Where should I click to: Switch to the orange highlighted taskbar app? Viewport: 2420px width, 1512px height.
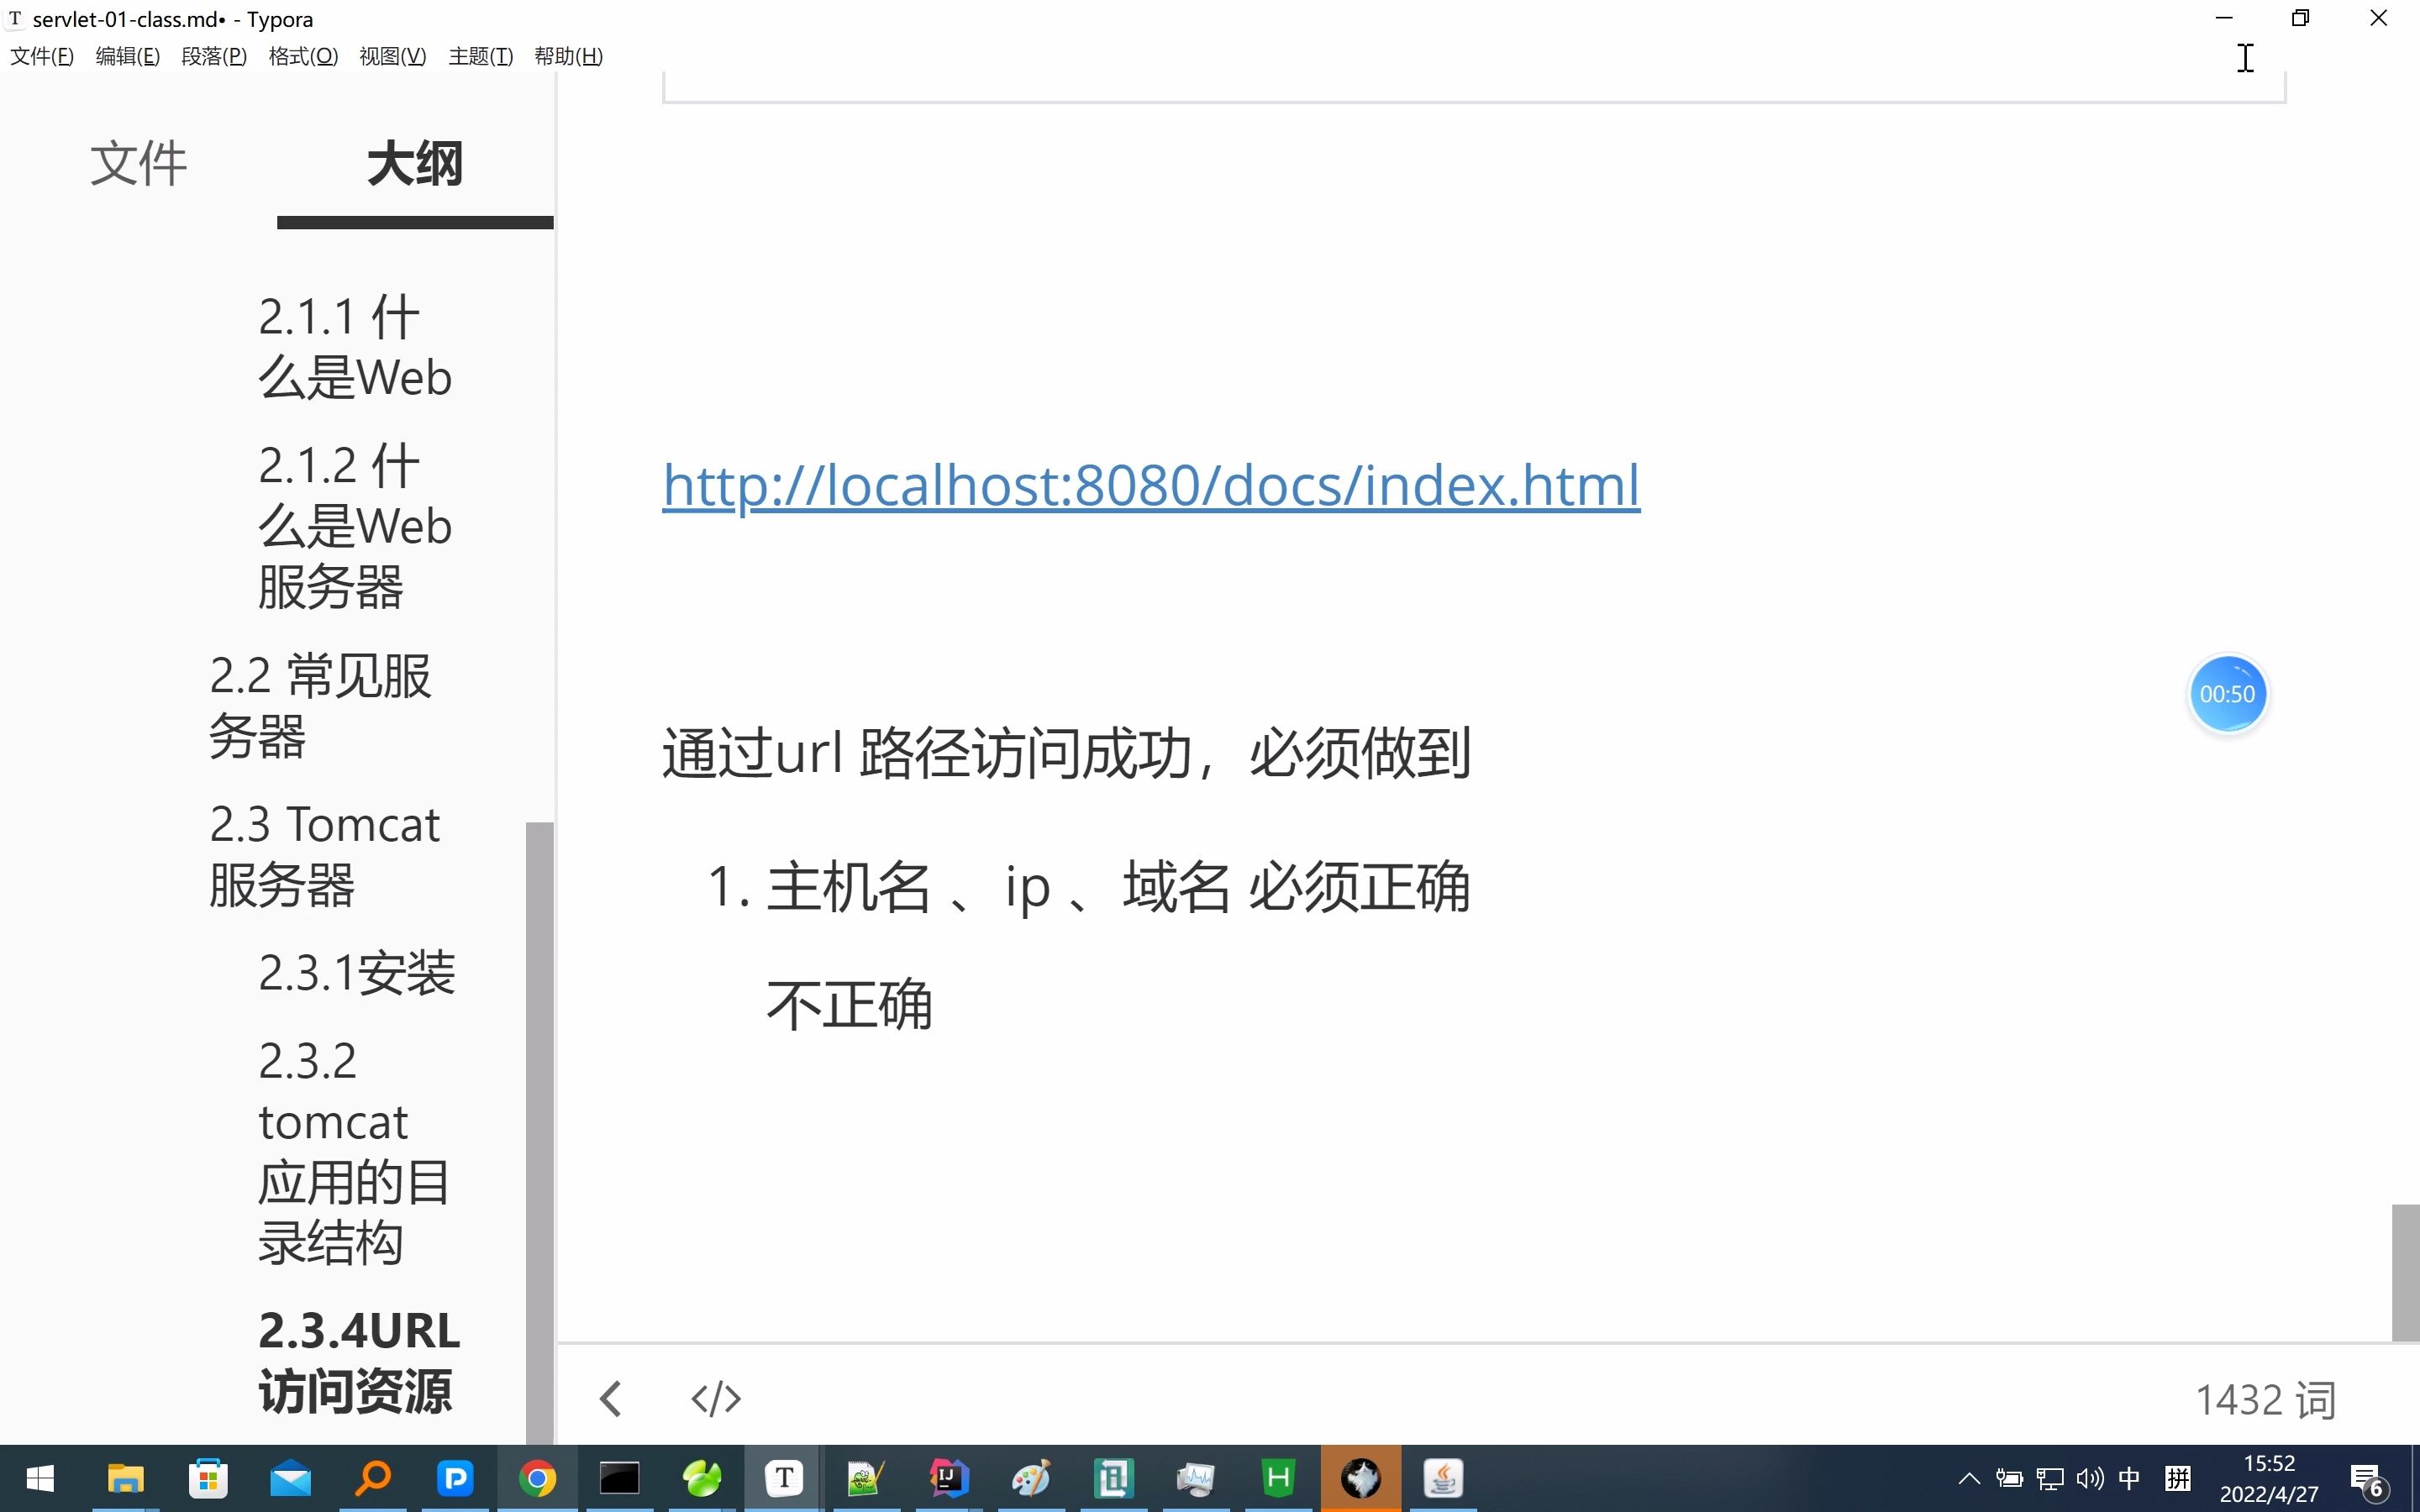pos(1360,1478)
